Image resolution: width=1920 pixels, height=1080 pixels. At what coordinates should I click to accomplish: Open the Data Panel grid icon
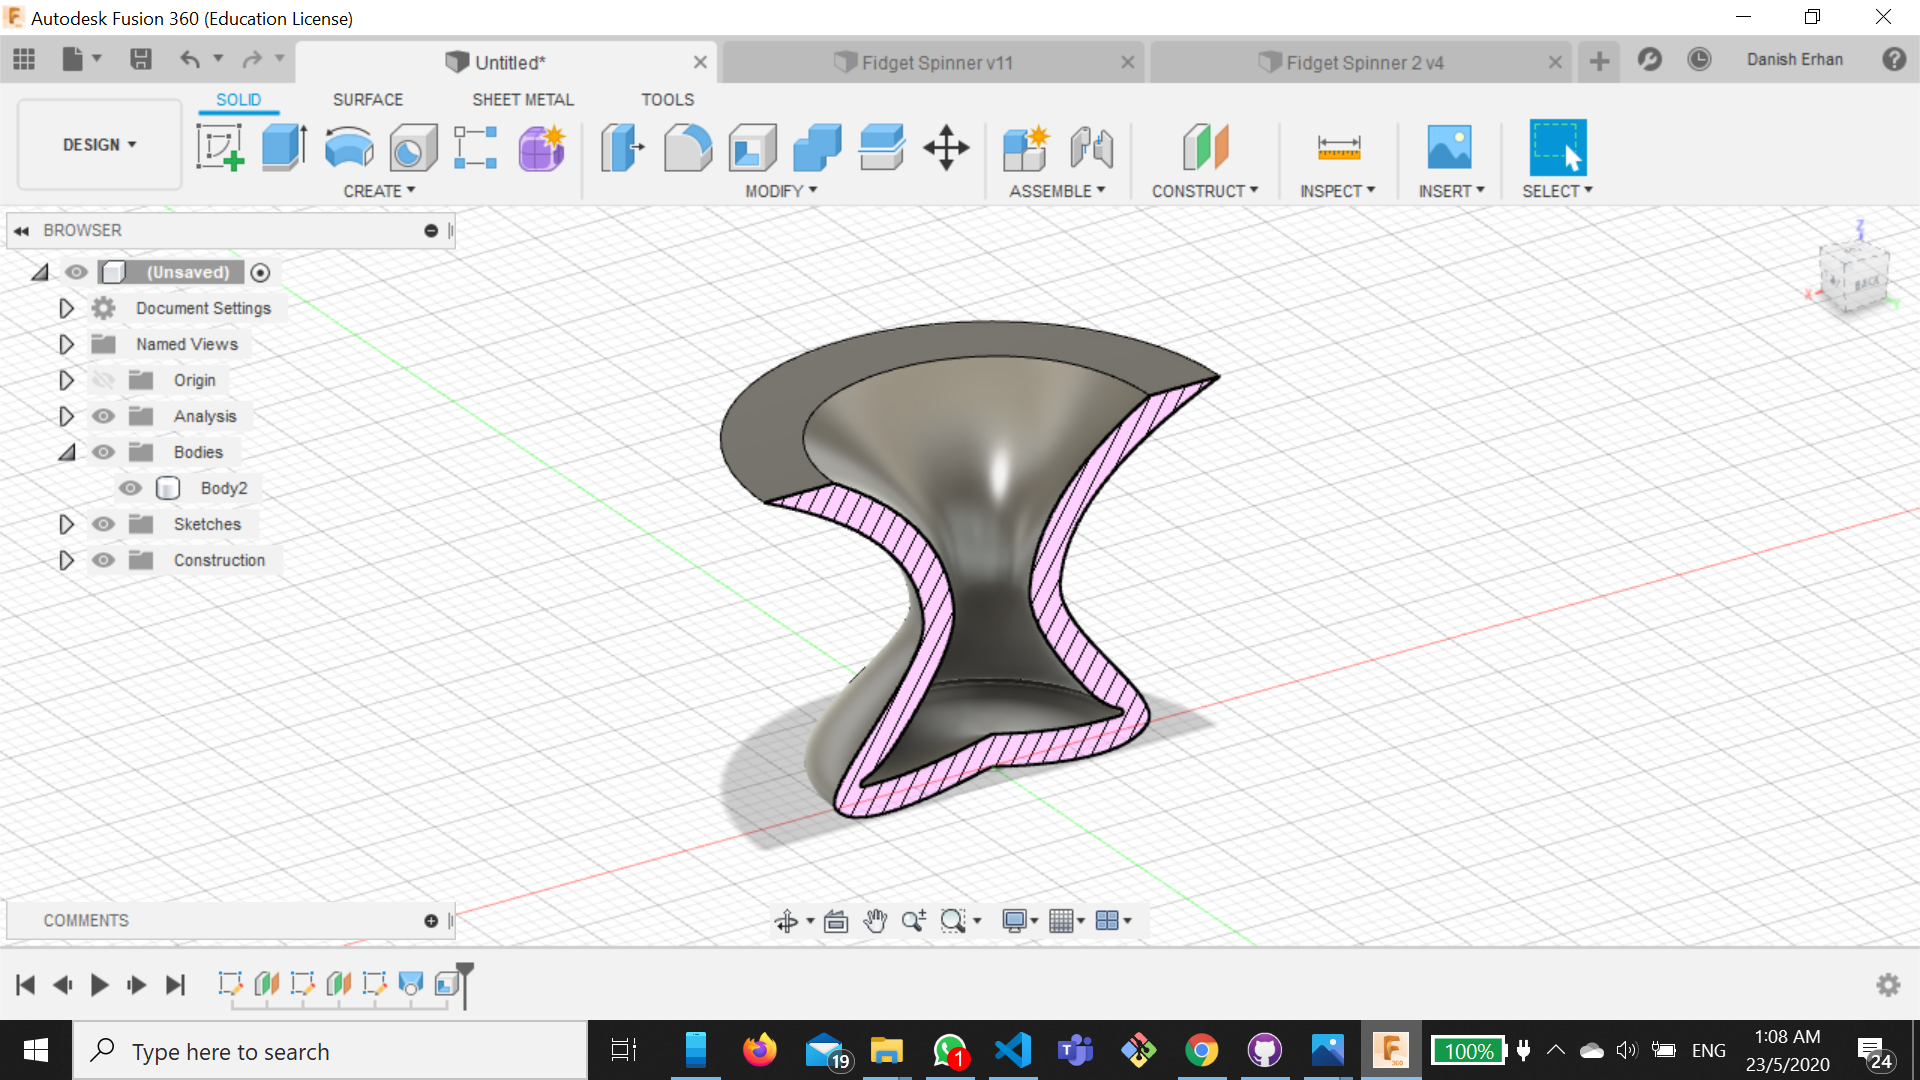pyautogui.click(x=24, y=60)
